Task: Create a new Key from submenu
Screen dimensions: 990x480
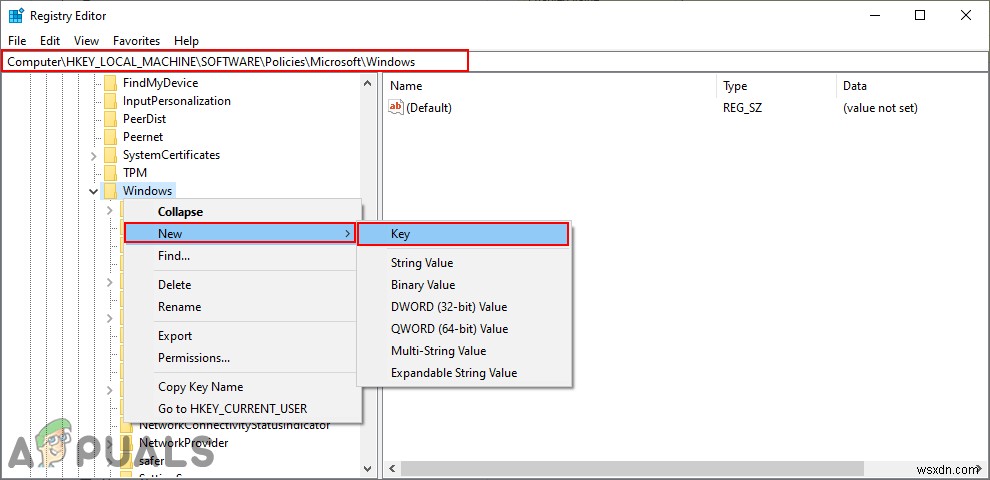Action: 463,234
